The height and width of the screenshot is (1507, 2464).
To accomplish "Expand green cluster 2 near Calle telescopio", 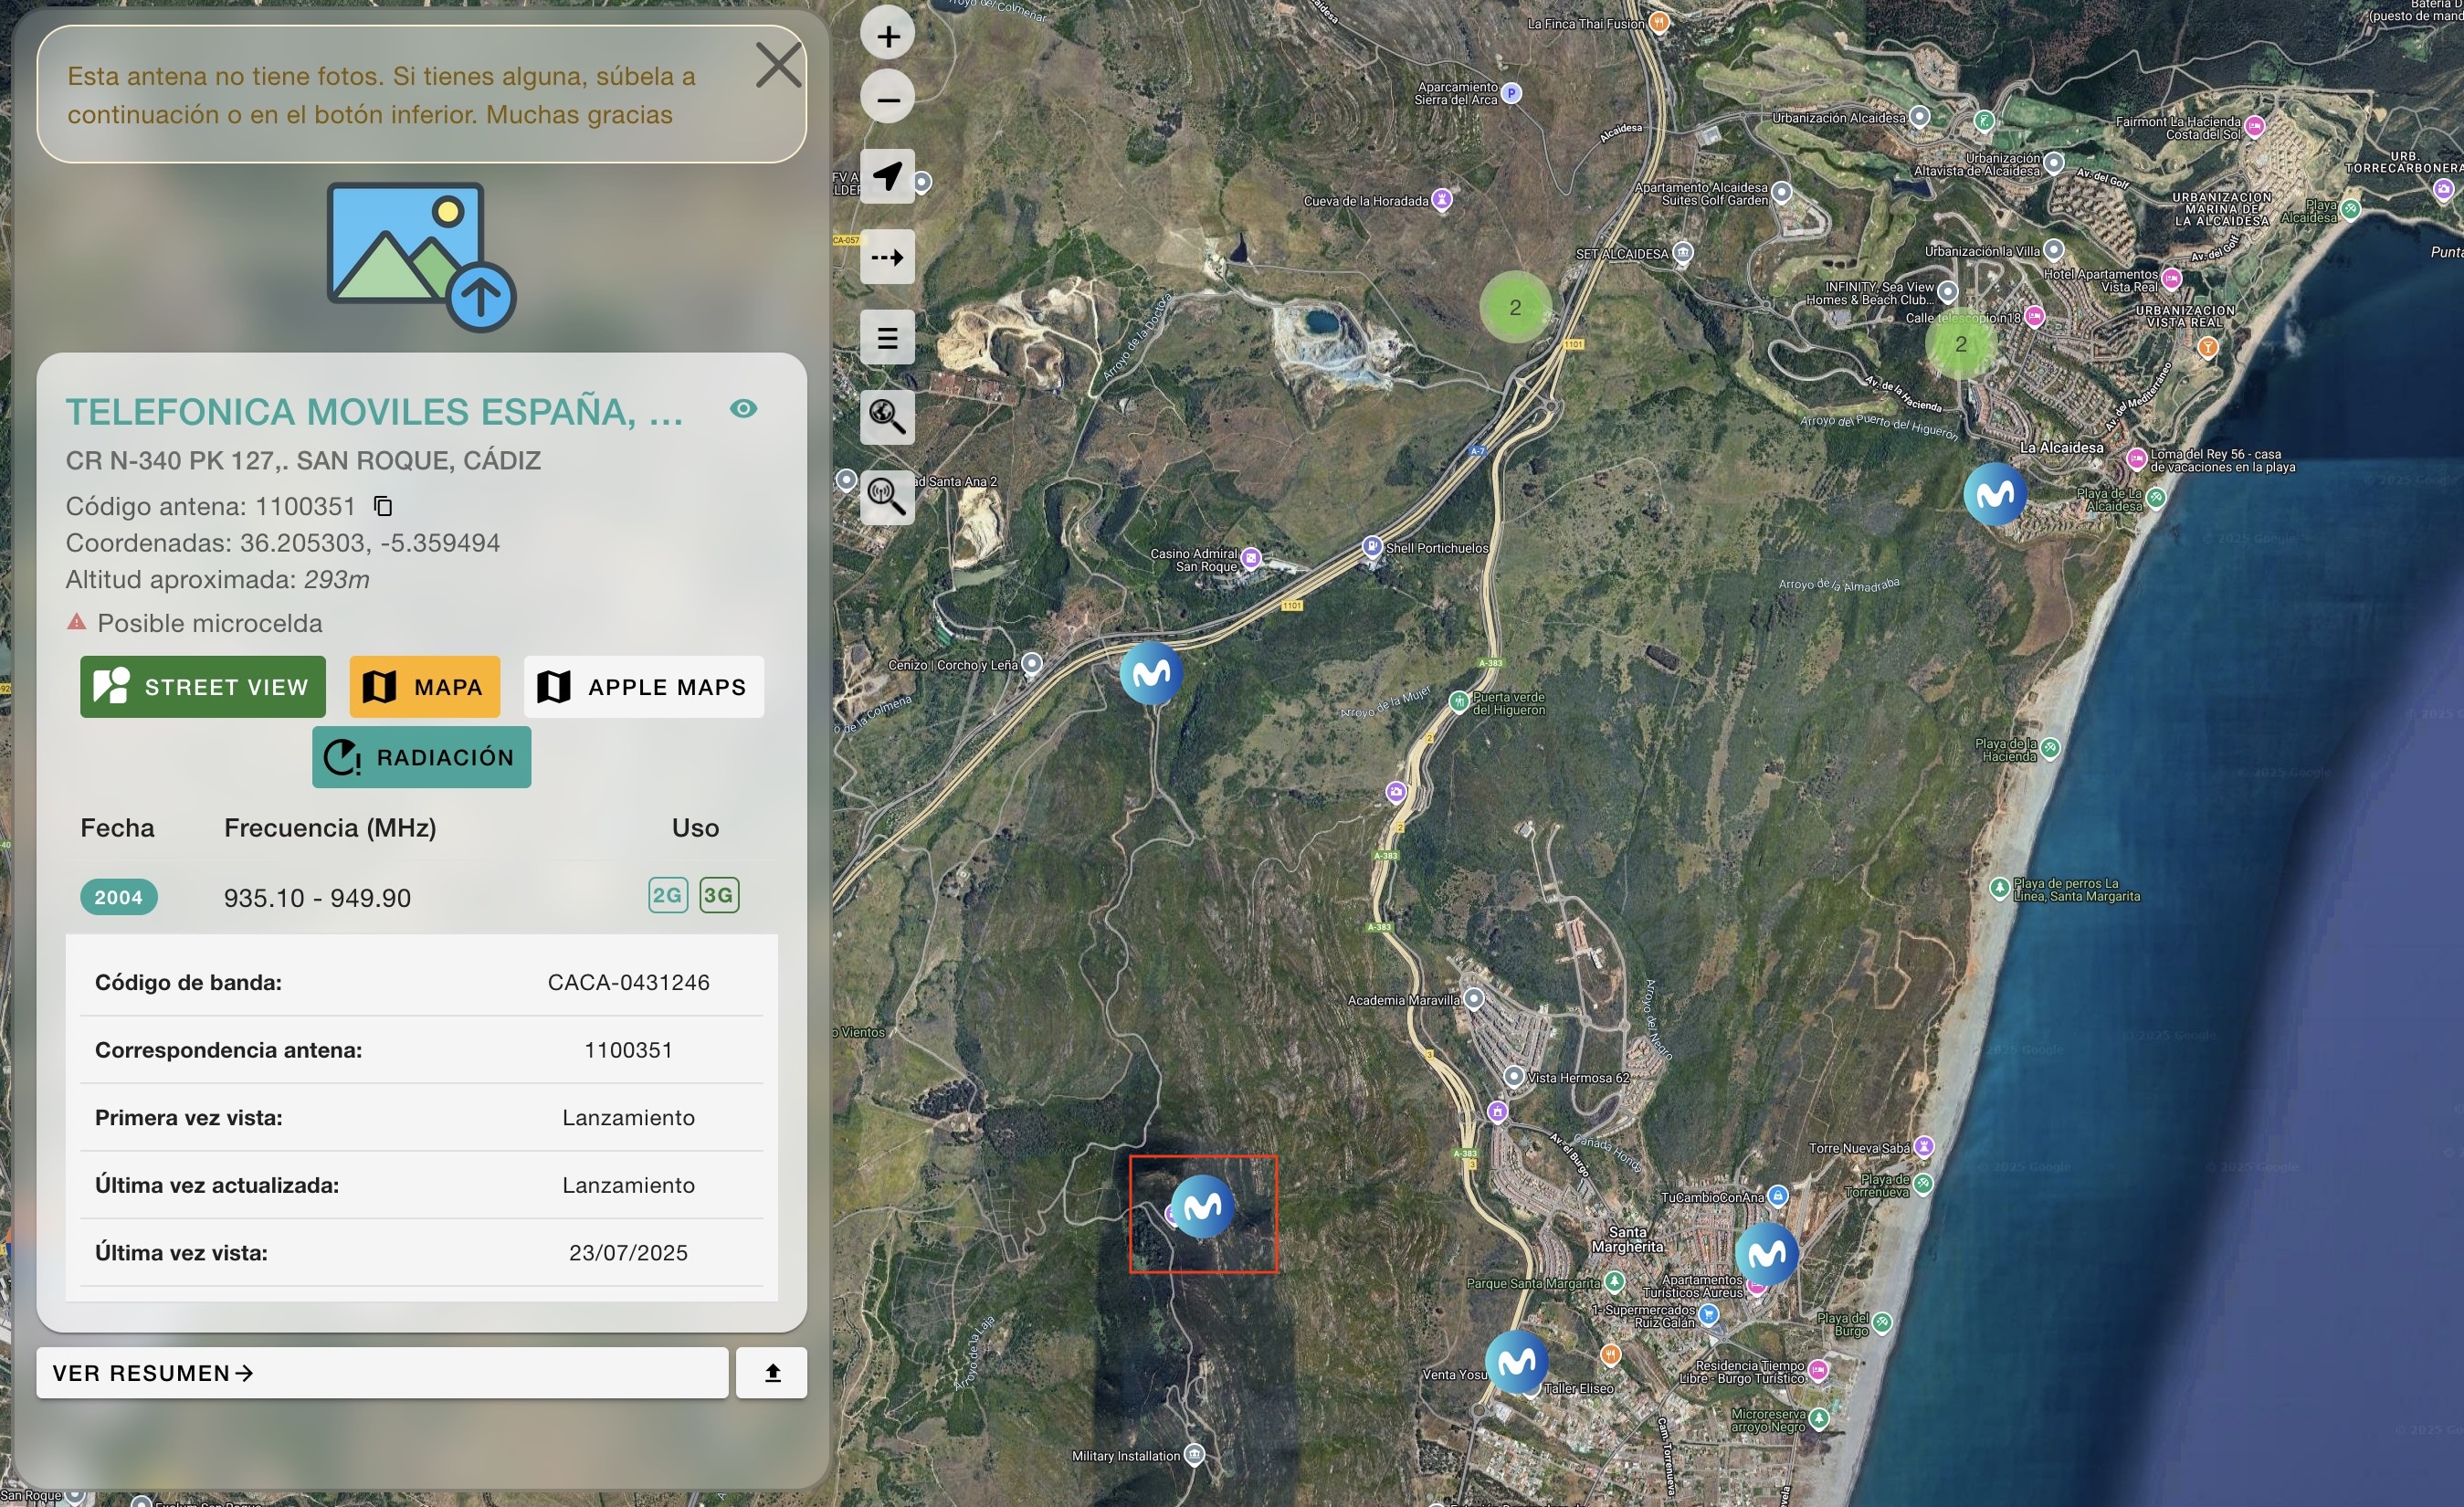I will (x=1960, y=344).
